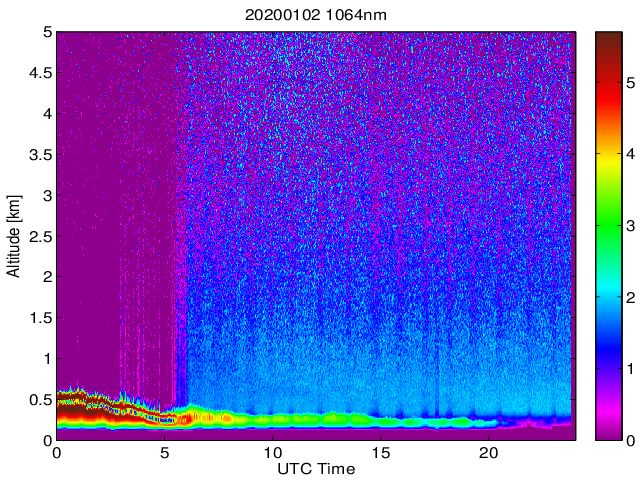Click the Altitude [km] axis label

[x=13, y=236]
